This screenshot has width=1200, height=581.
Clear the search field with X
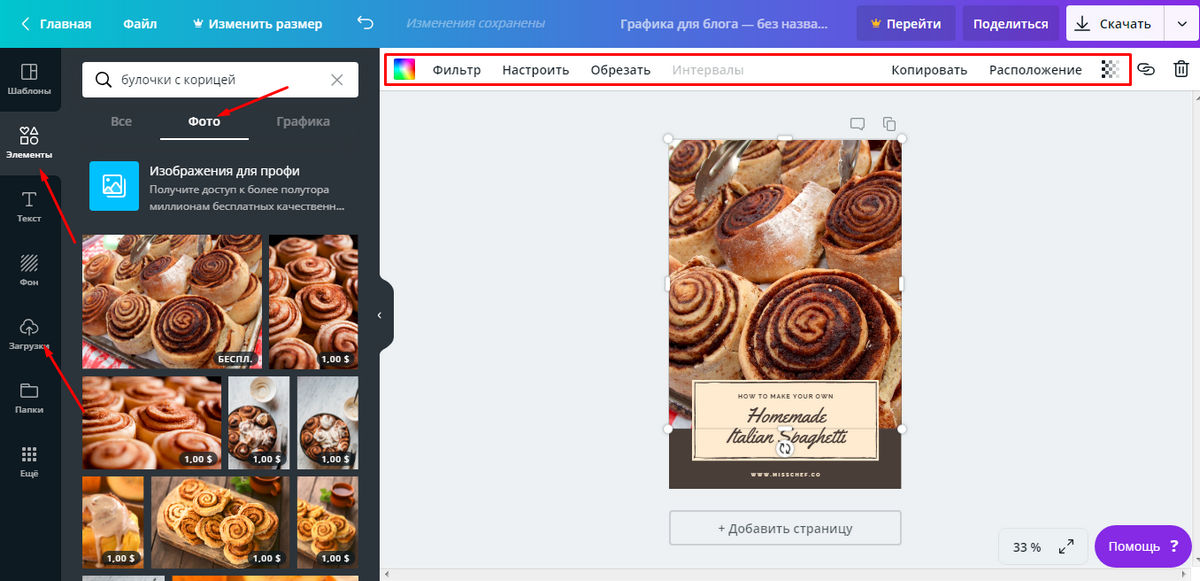click(337, 80)
